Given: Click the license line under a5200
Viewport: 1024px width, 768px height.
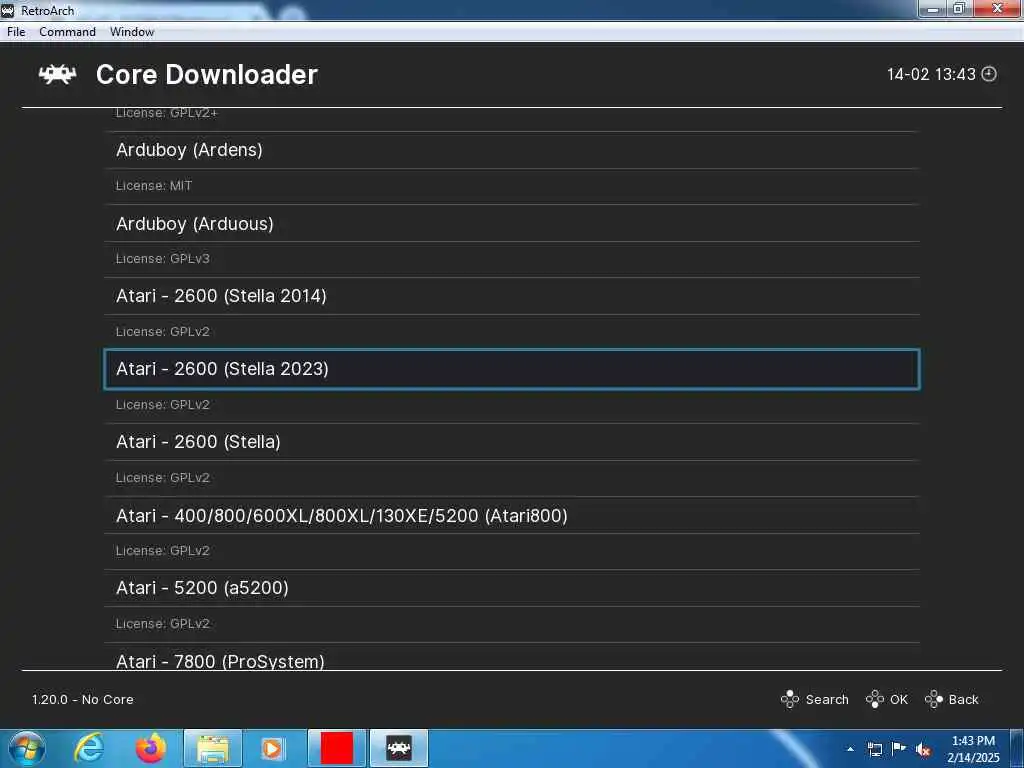Looking at the screenshot, I should point(163,624).
